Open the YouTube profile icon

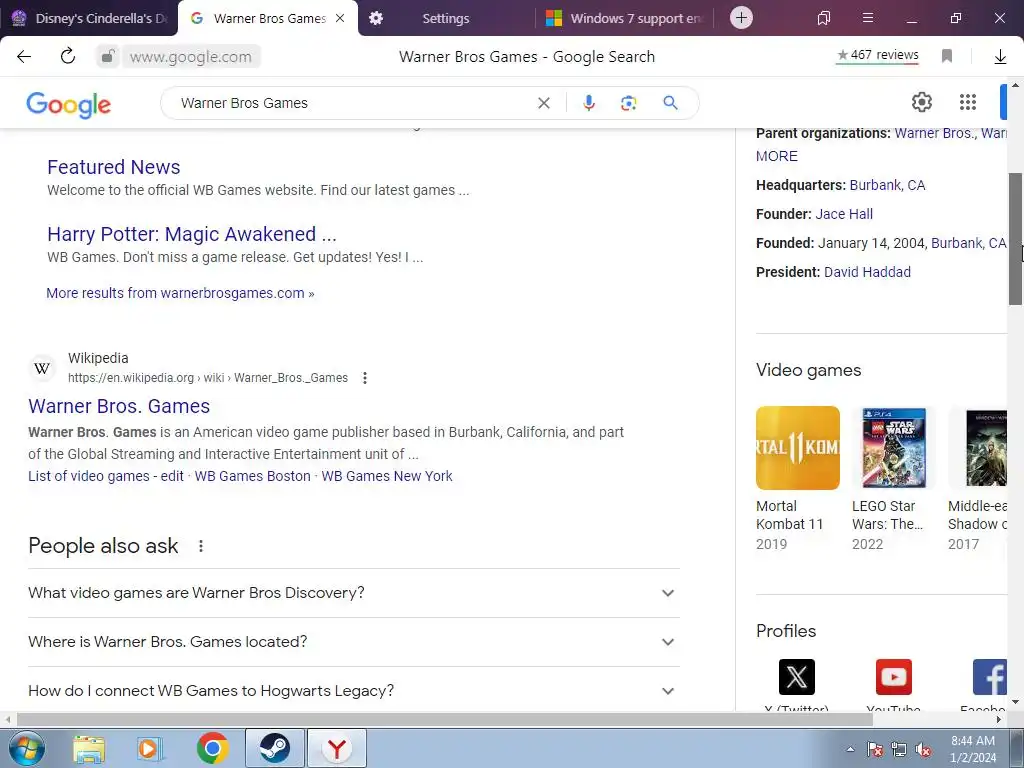[x=893, y=677]
